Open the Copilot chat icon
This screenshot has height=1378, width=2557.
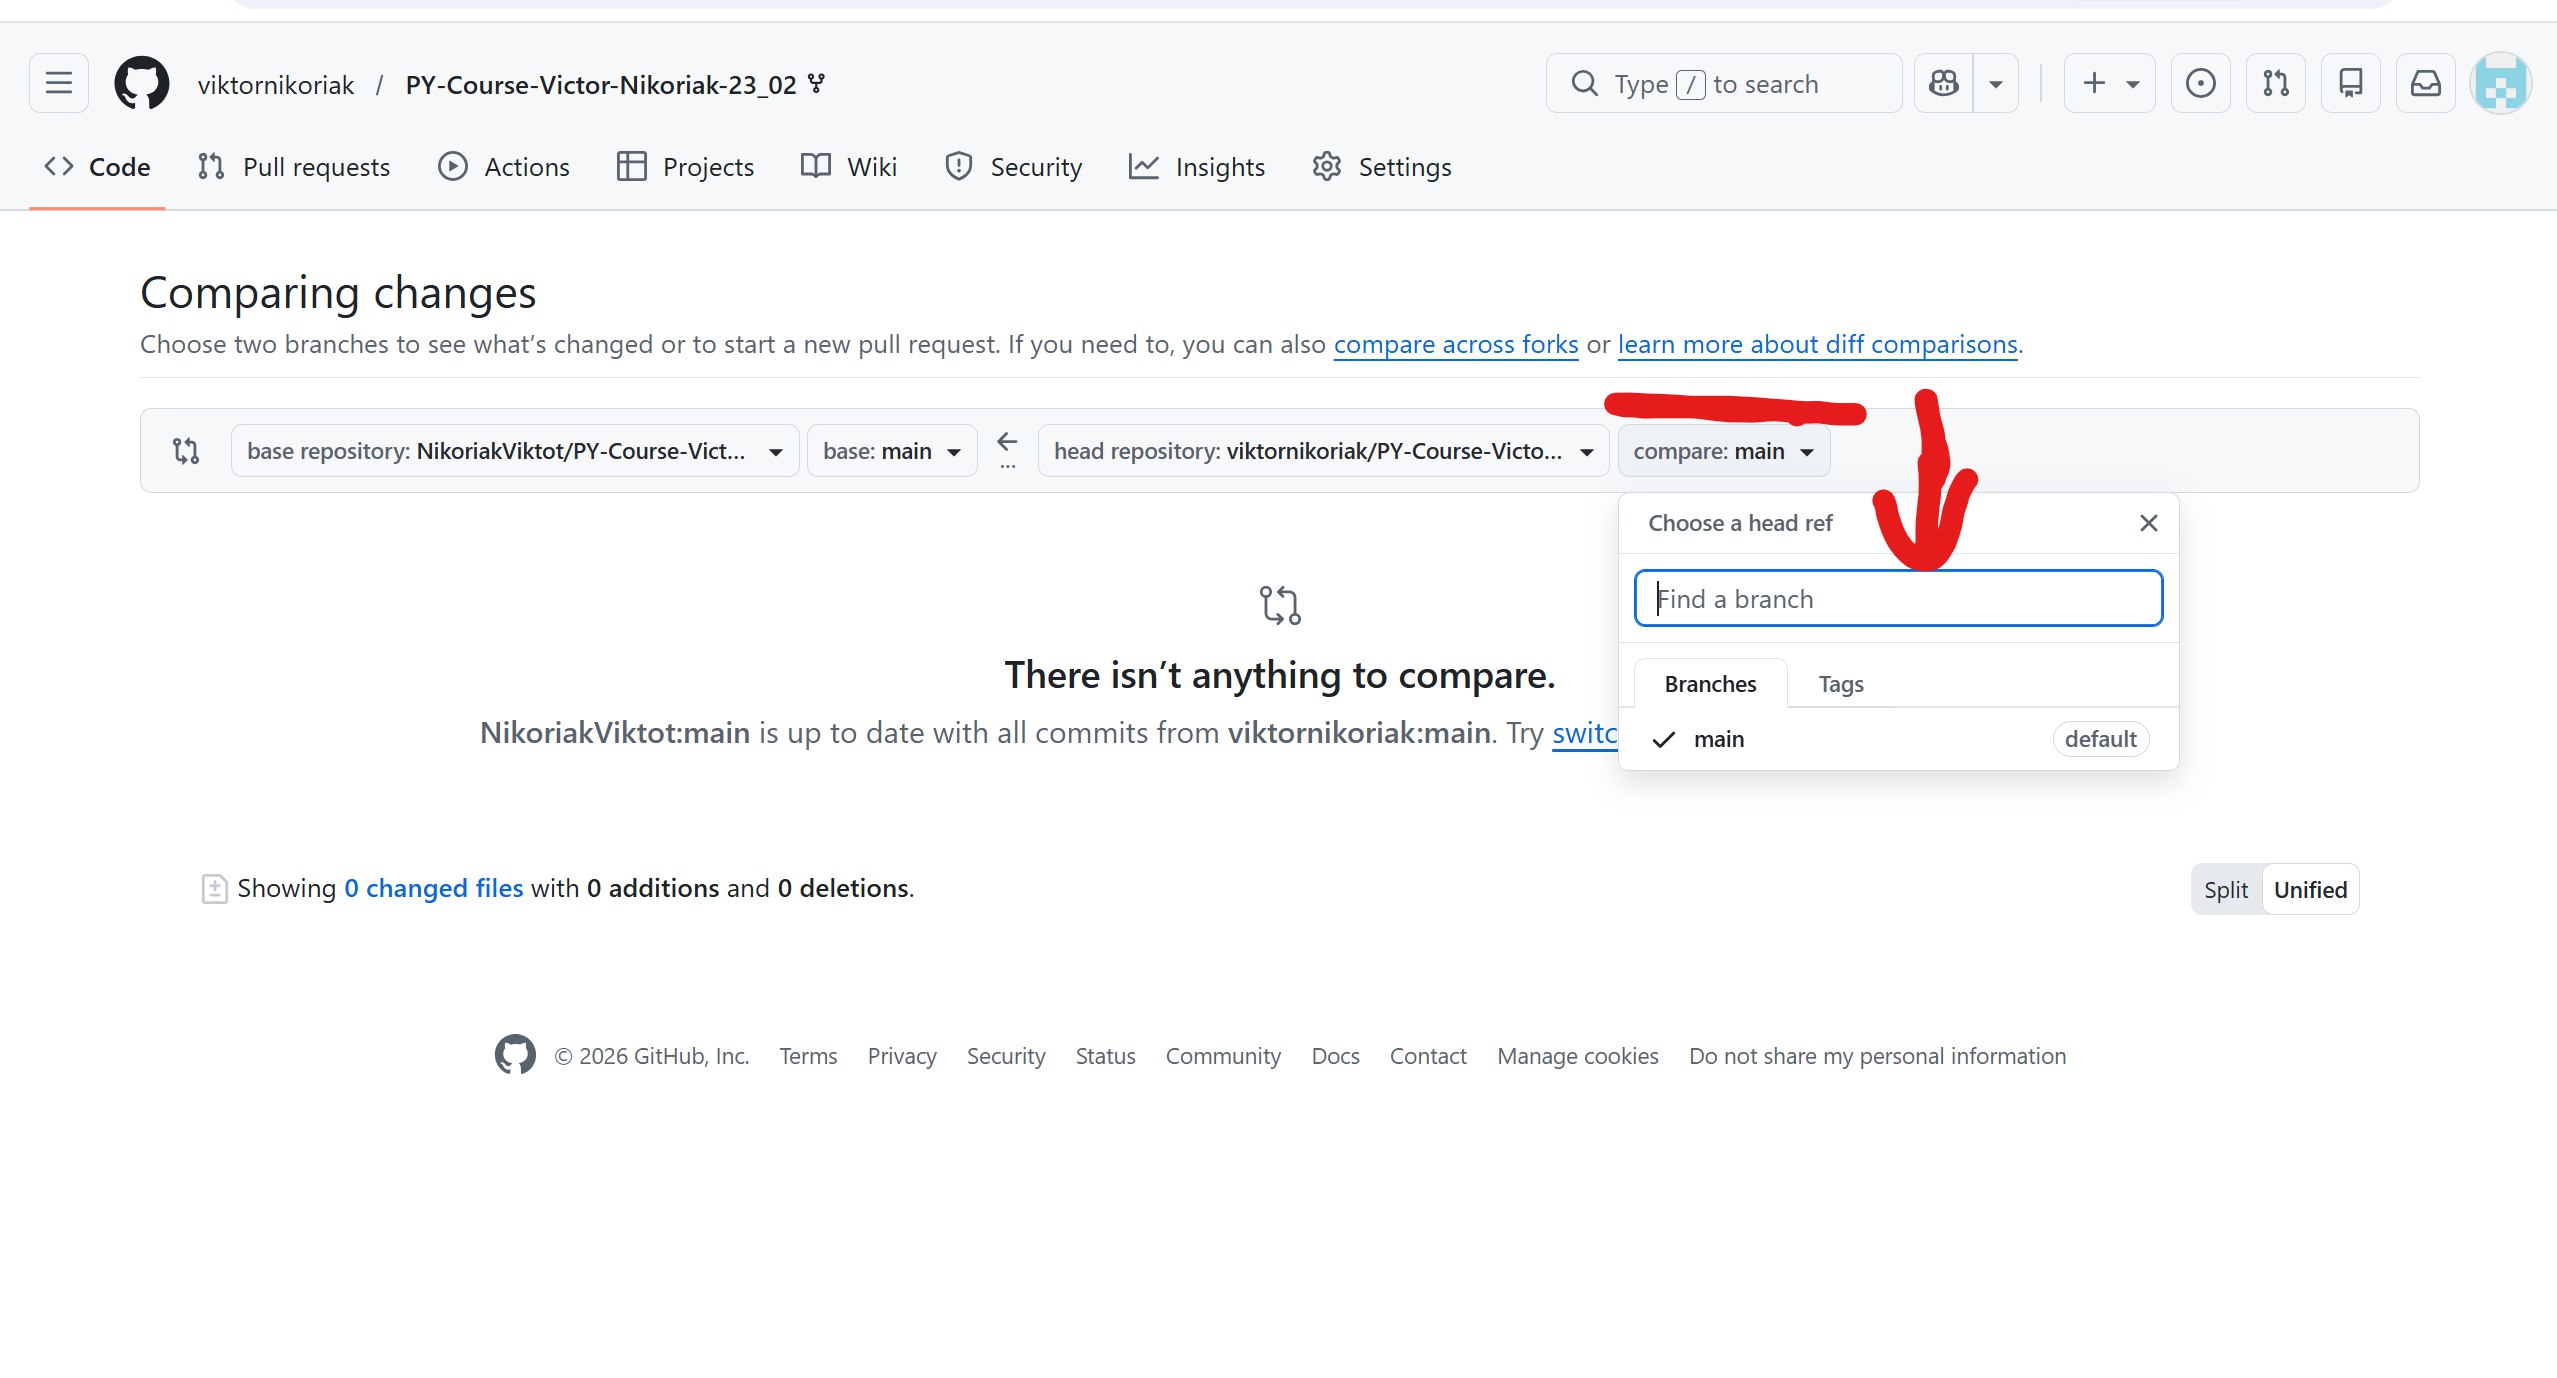point(1944,83)
